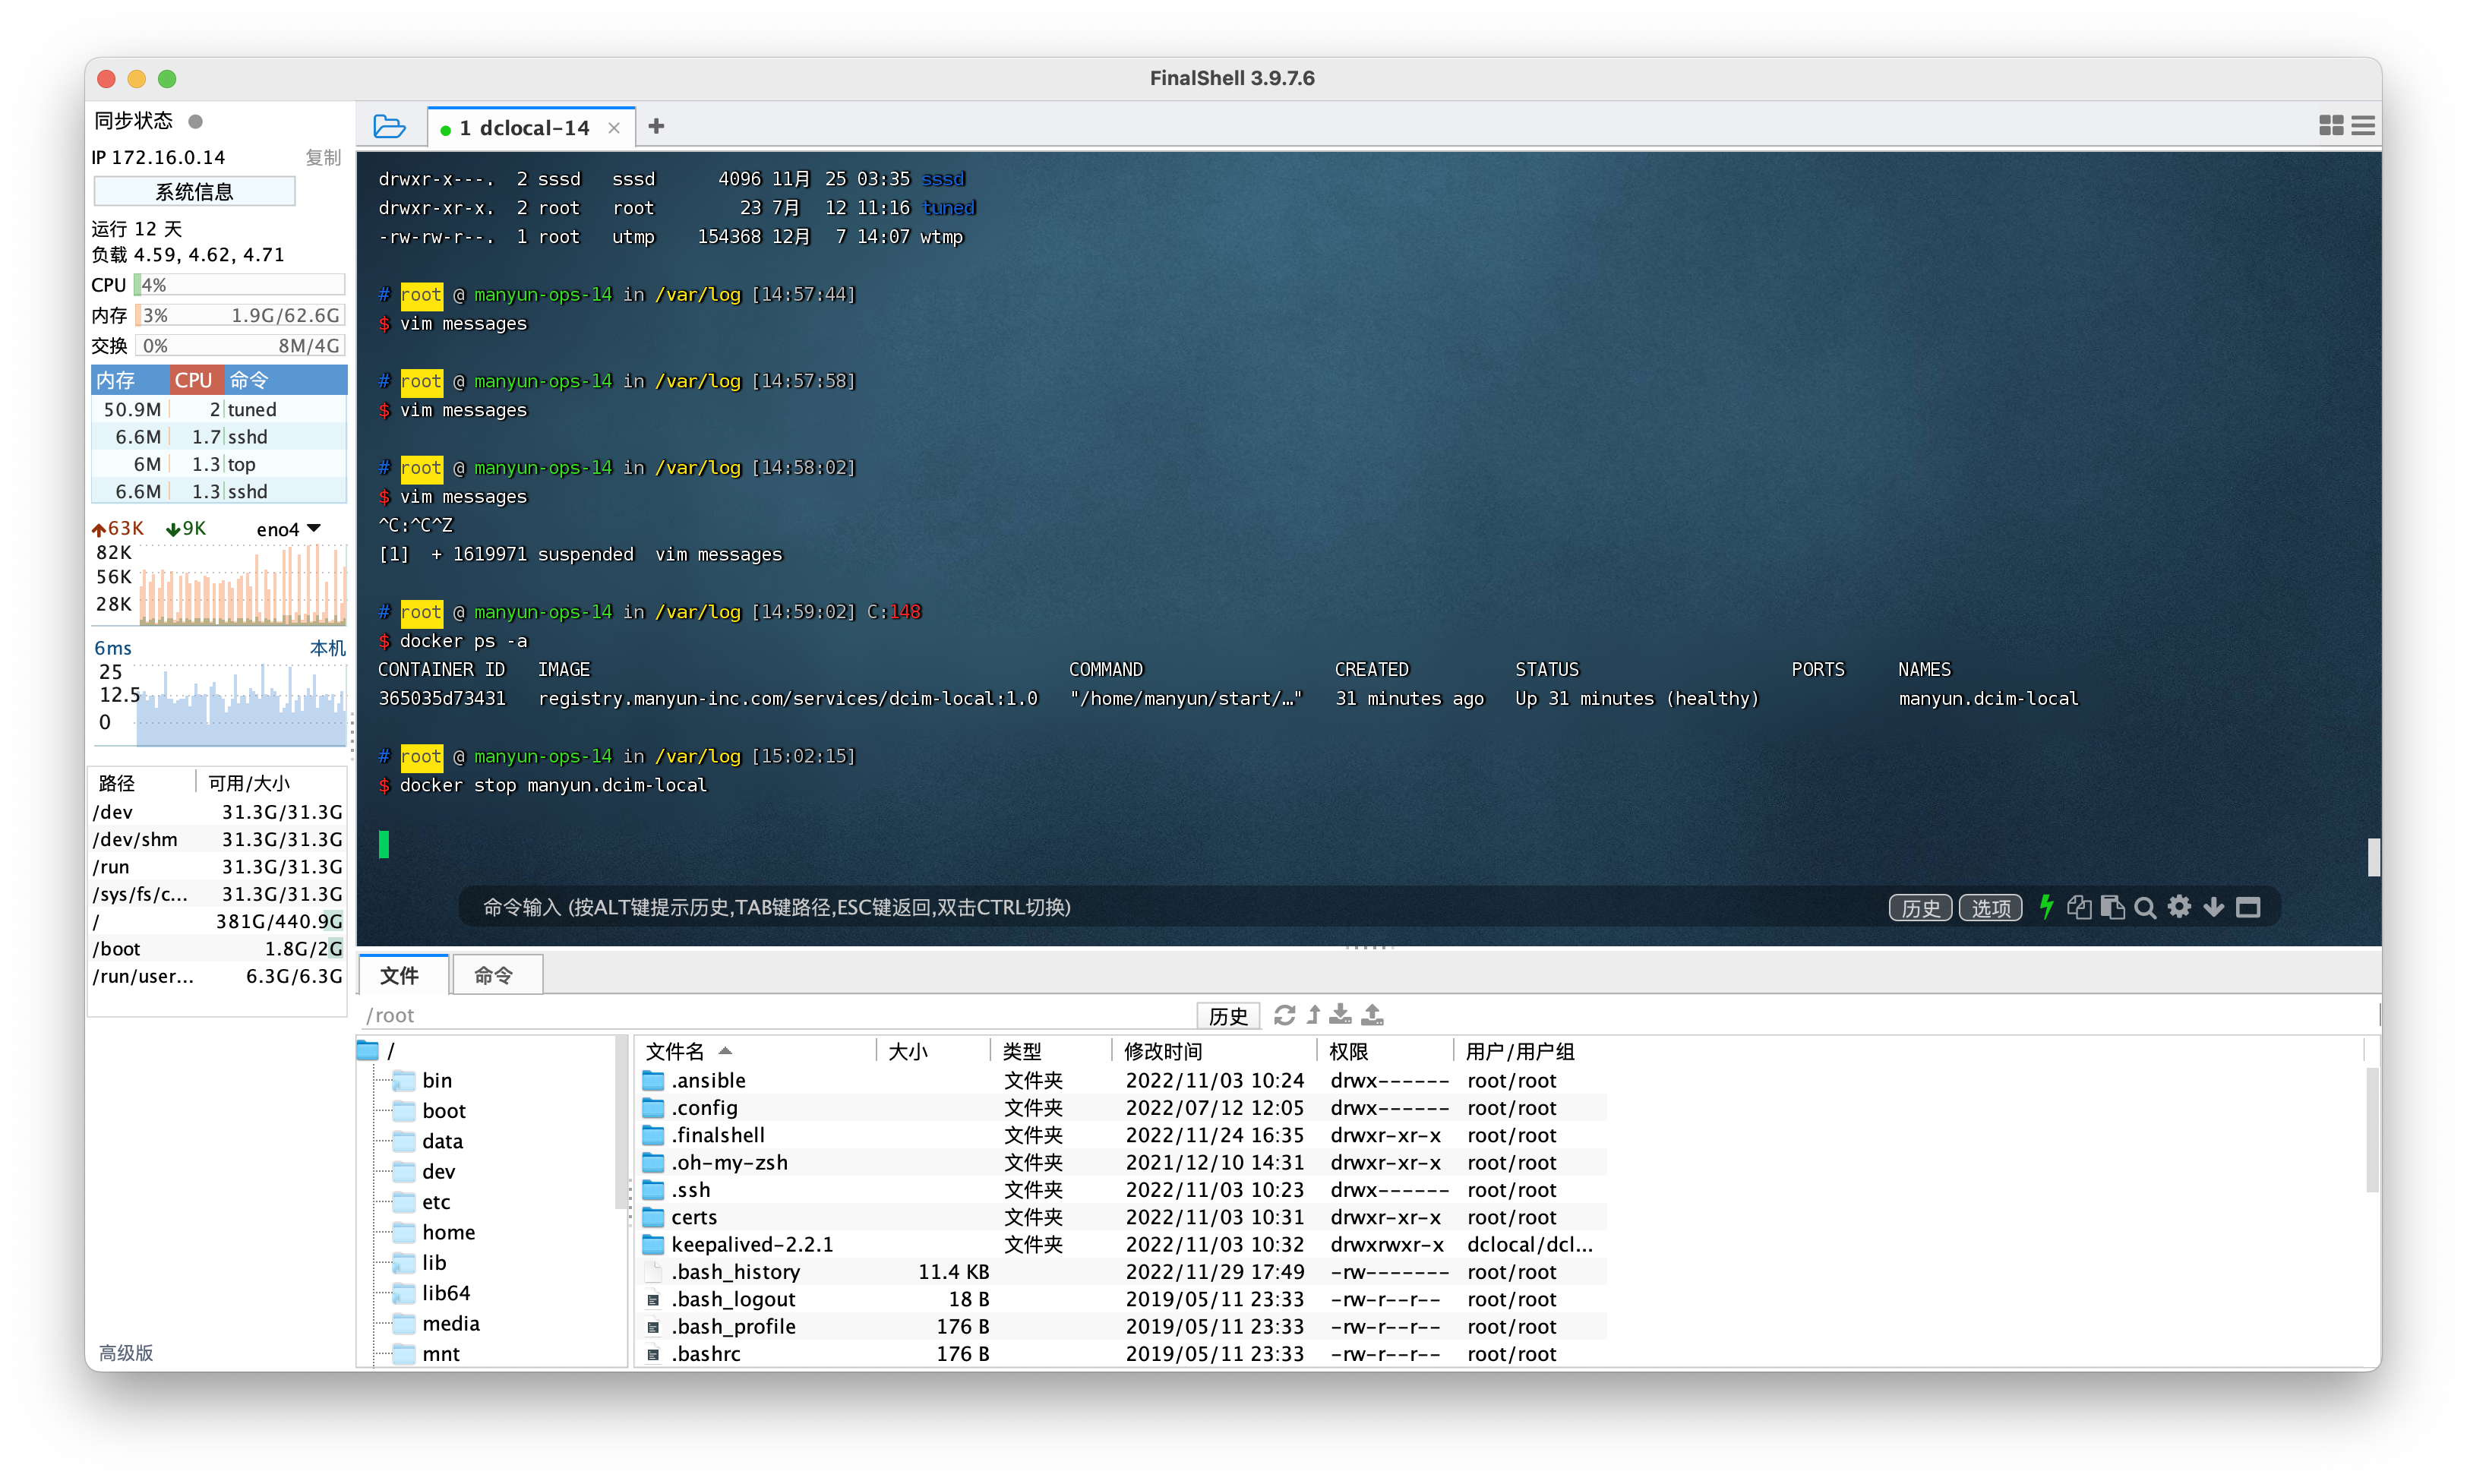Click the copy icon in terminal toolbar
This screenshot has height=1484, width=2467.
pos(2079,907)
